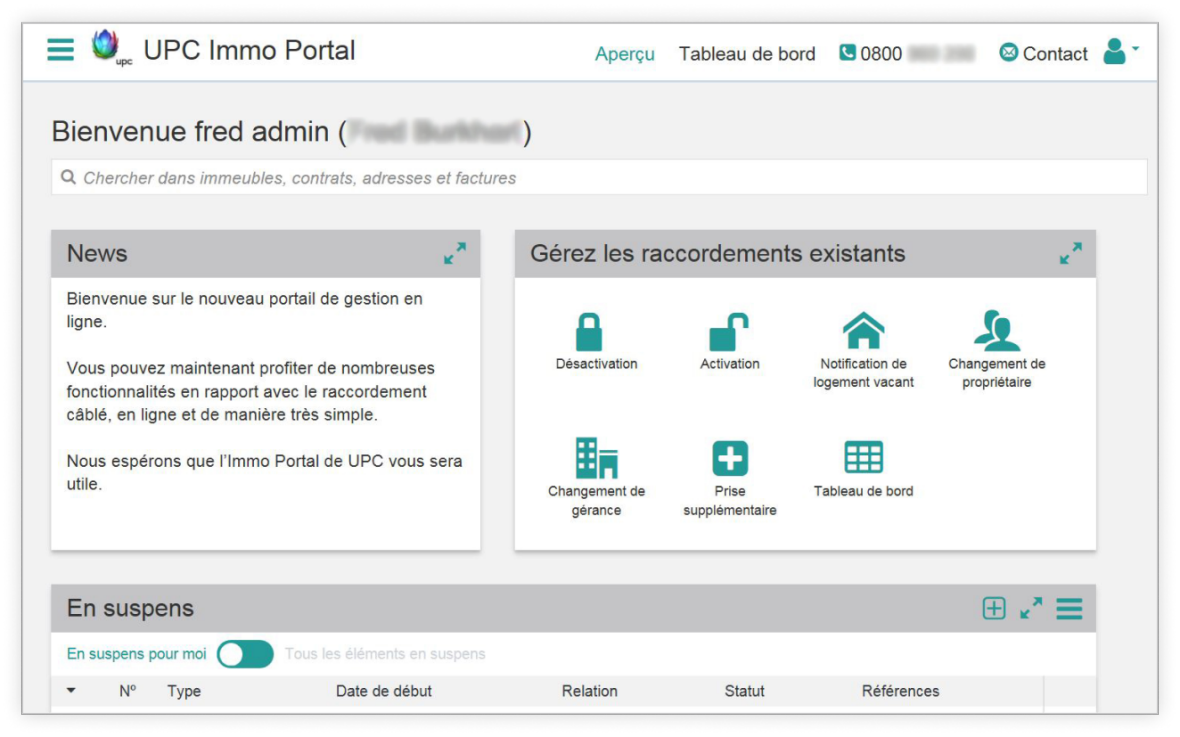1180x737 pixels.
Task: Open Changement de gérance building icon
Action: (596, 458)
